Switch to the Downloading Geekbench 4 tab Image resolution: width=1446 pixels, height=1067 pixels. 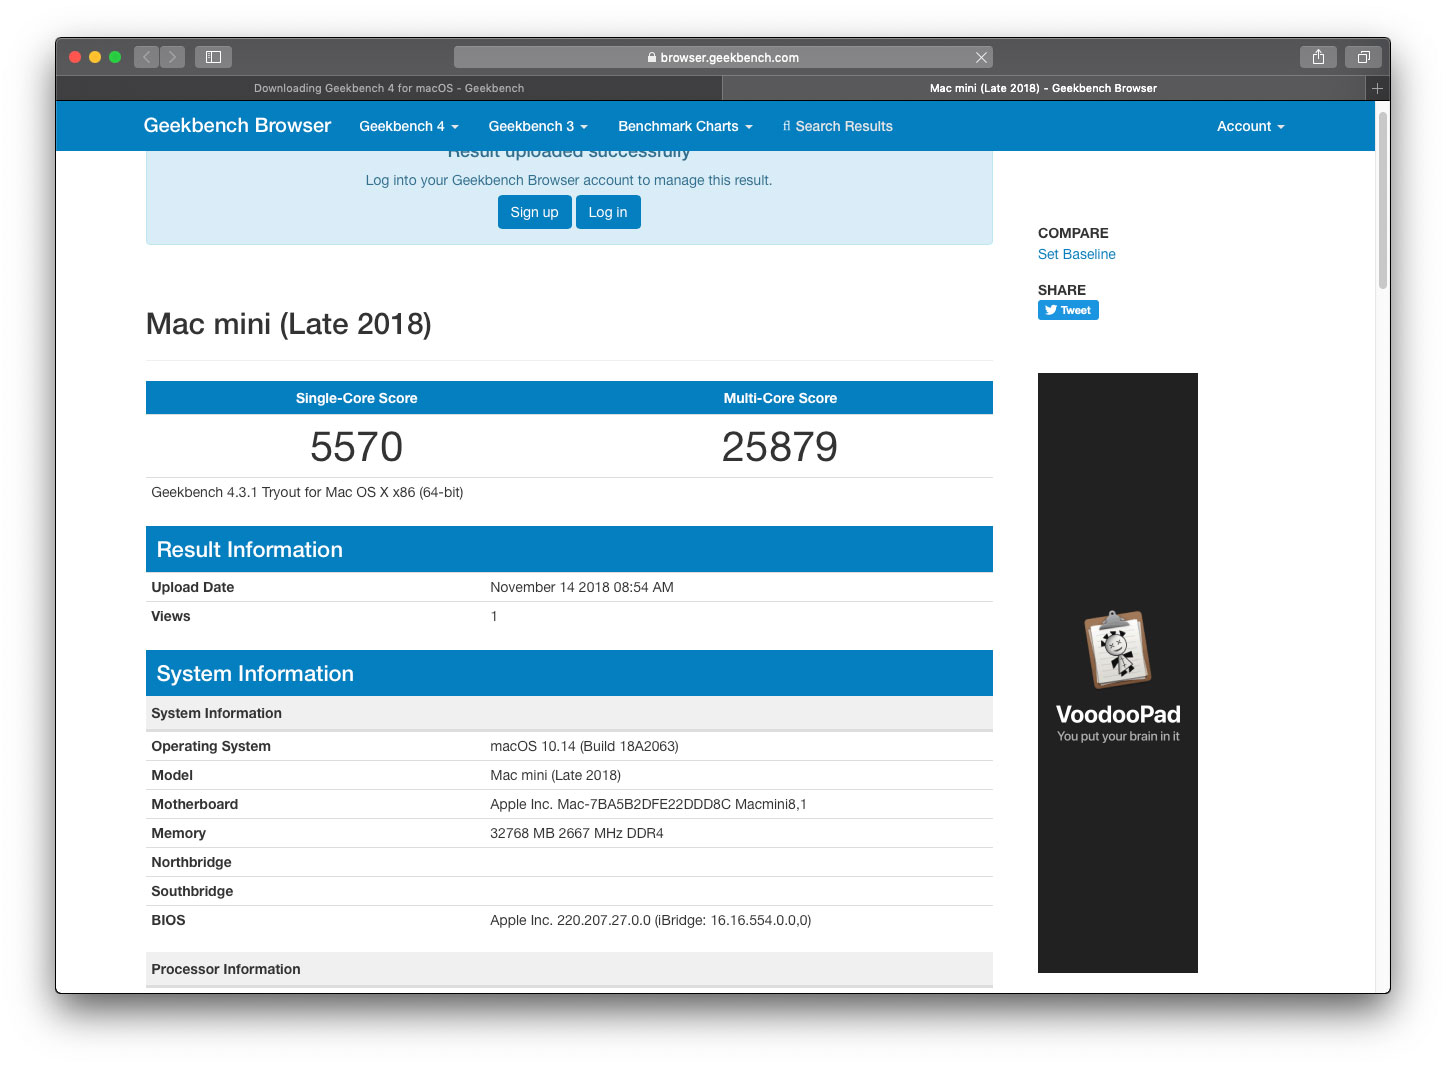pyautogui.click(x=389, y=88)
